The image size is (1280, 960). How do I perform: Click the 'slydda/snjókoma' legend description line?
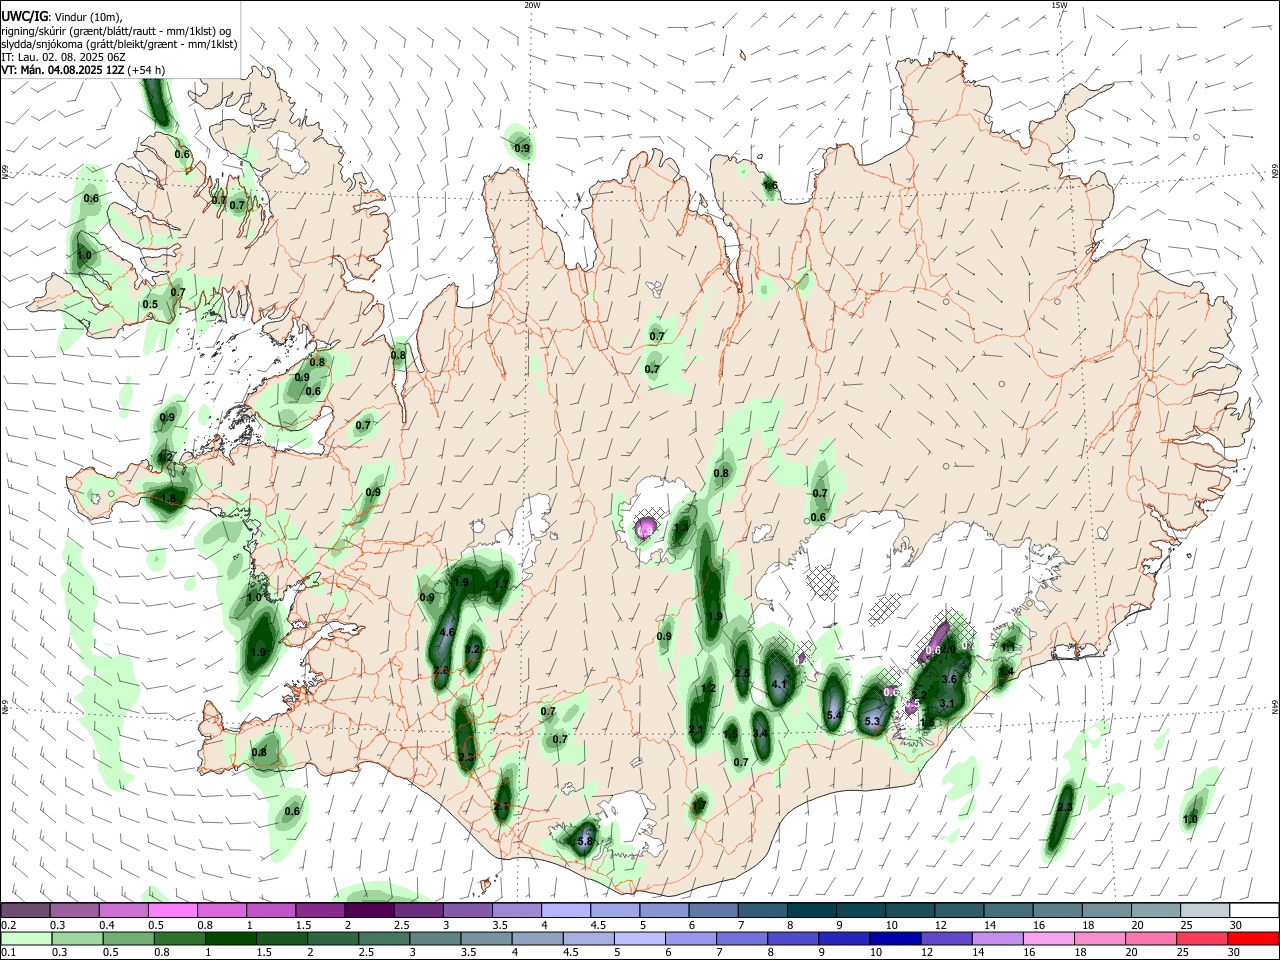click(119, 44)
